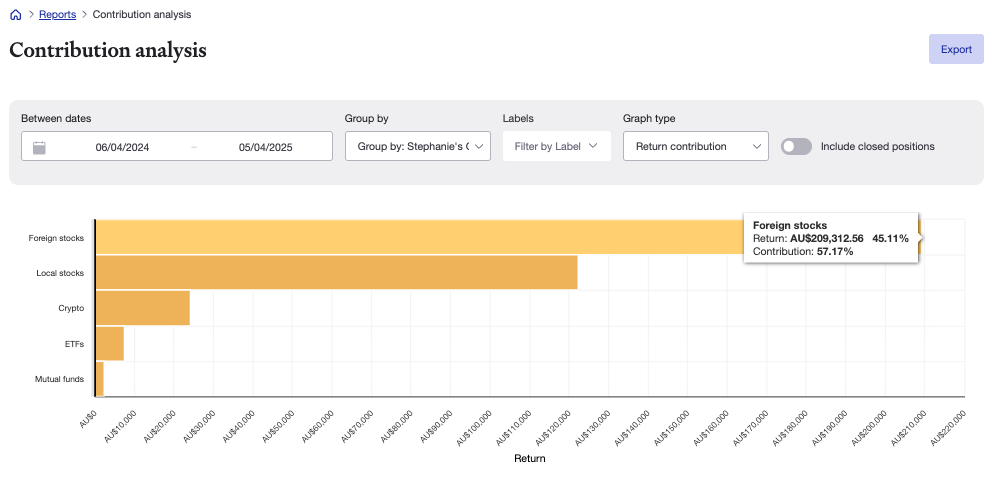Click the chevron arrow in Group by dropdown
Image resolution: width=995 pixels, height=496 pixels.
point(479,147)
